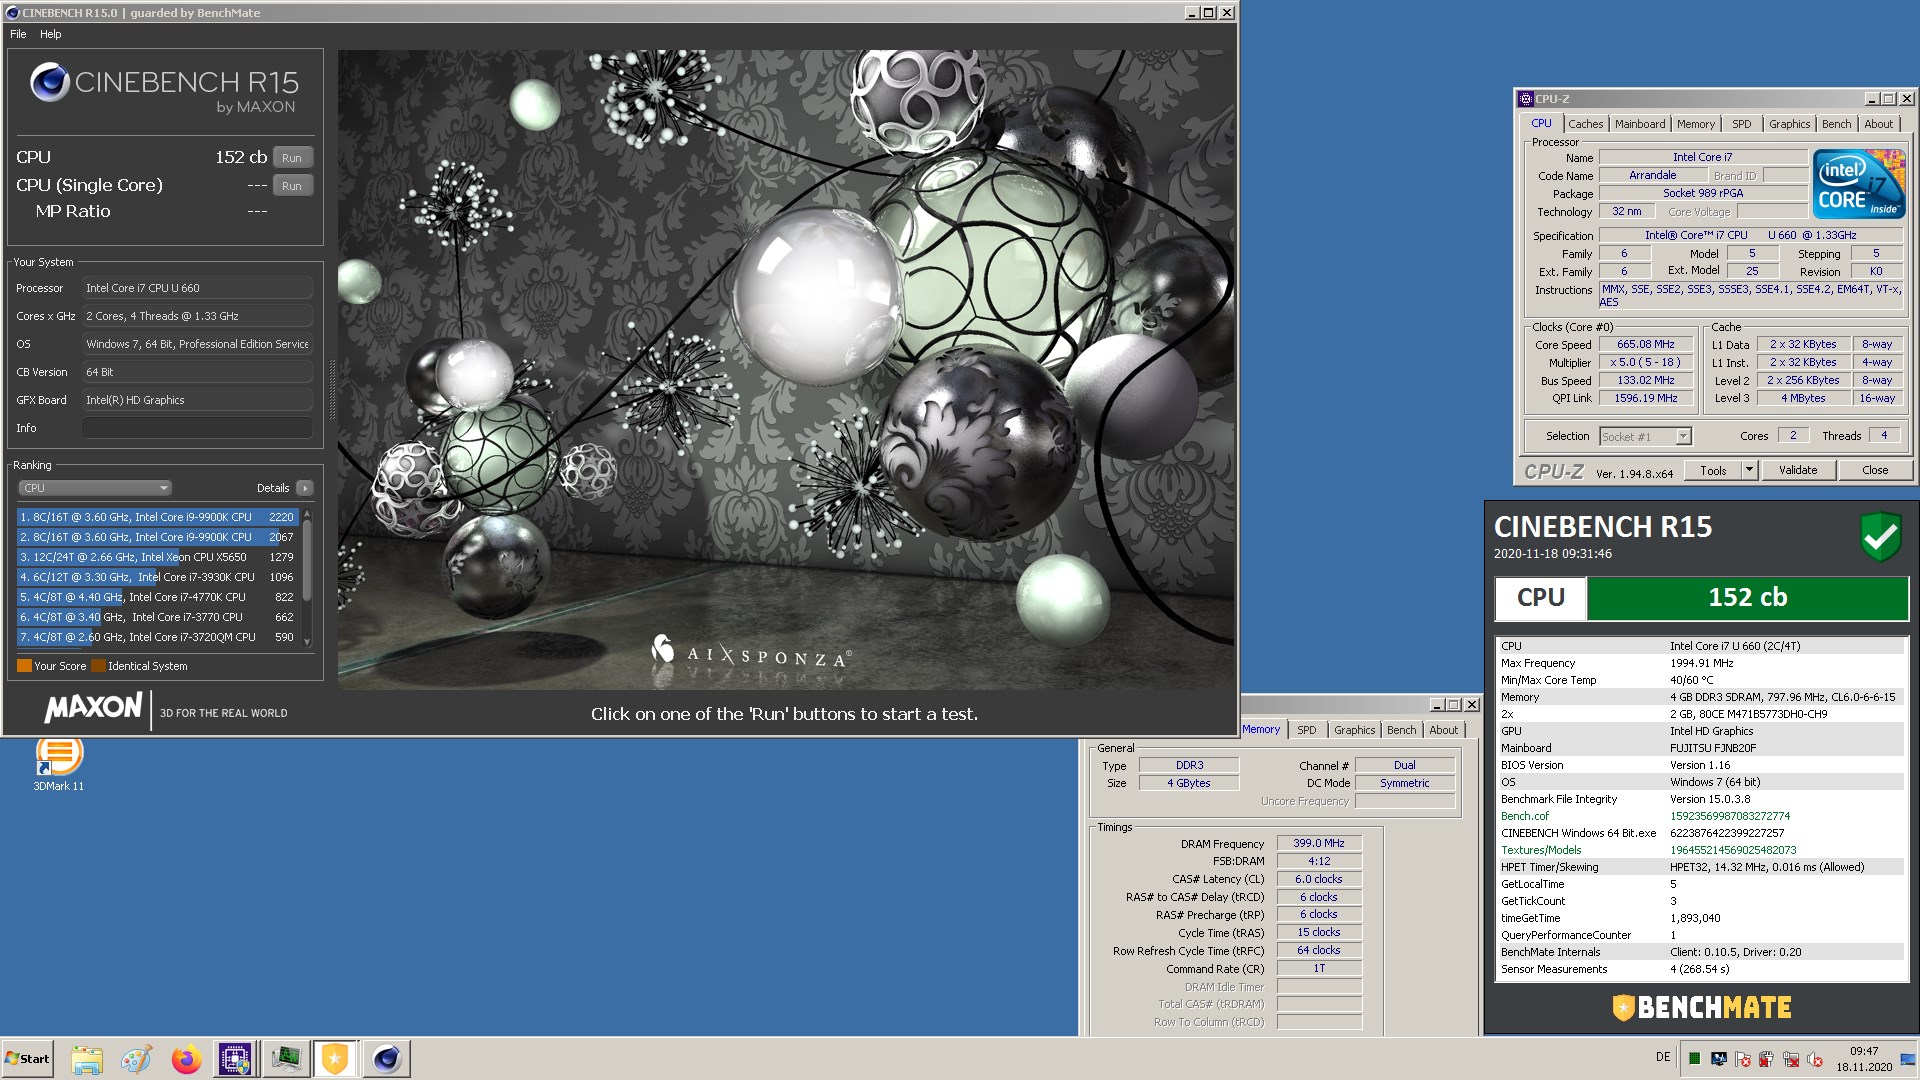1920x1080 pixels.
Task: Open SPD tab in top CPU-Z window
Action: (x=1742, y=124)
